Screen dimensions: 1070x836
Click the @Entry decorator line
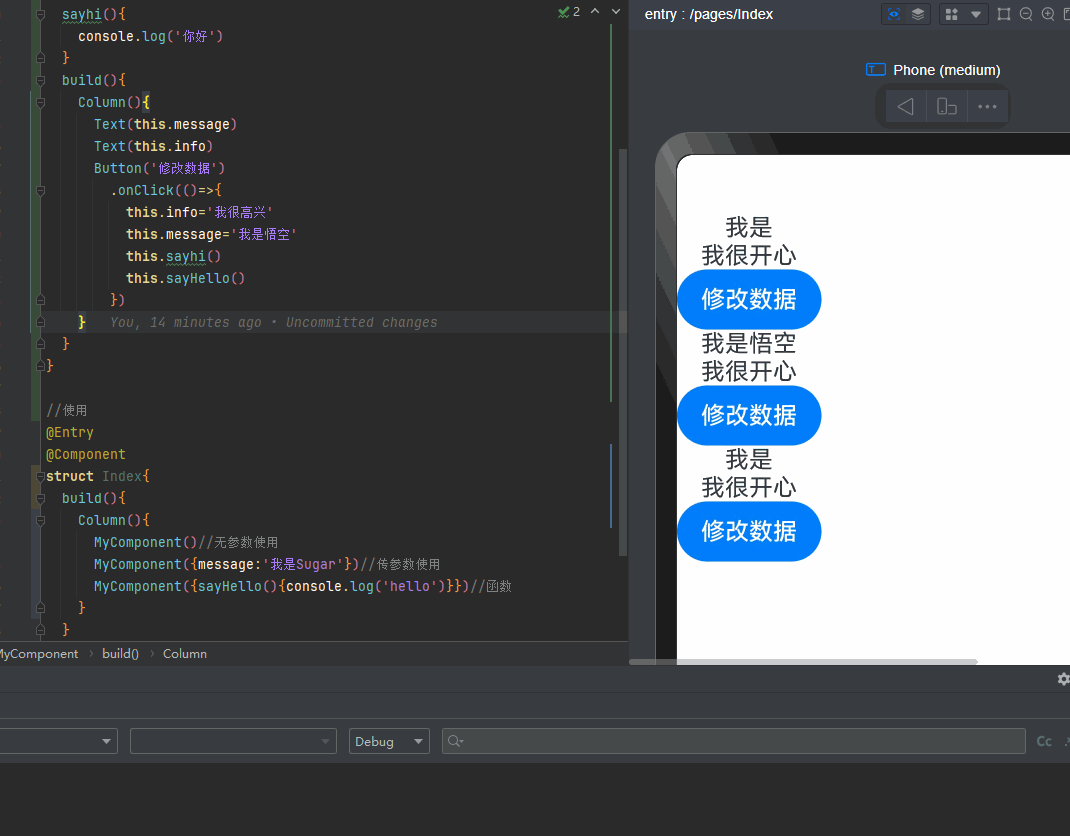point(70,432)
